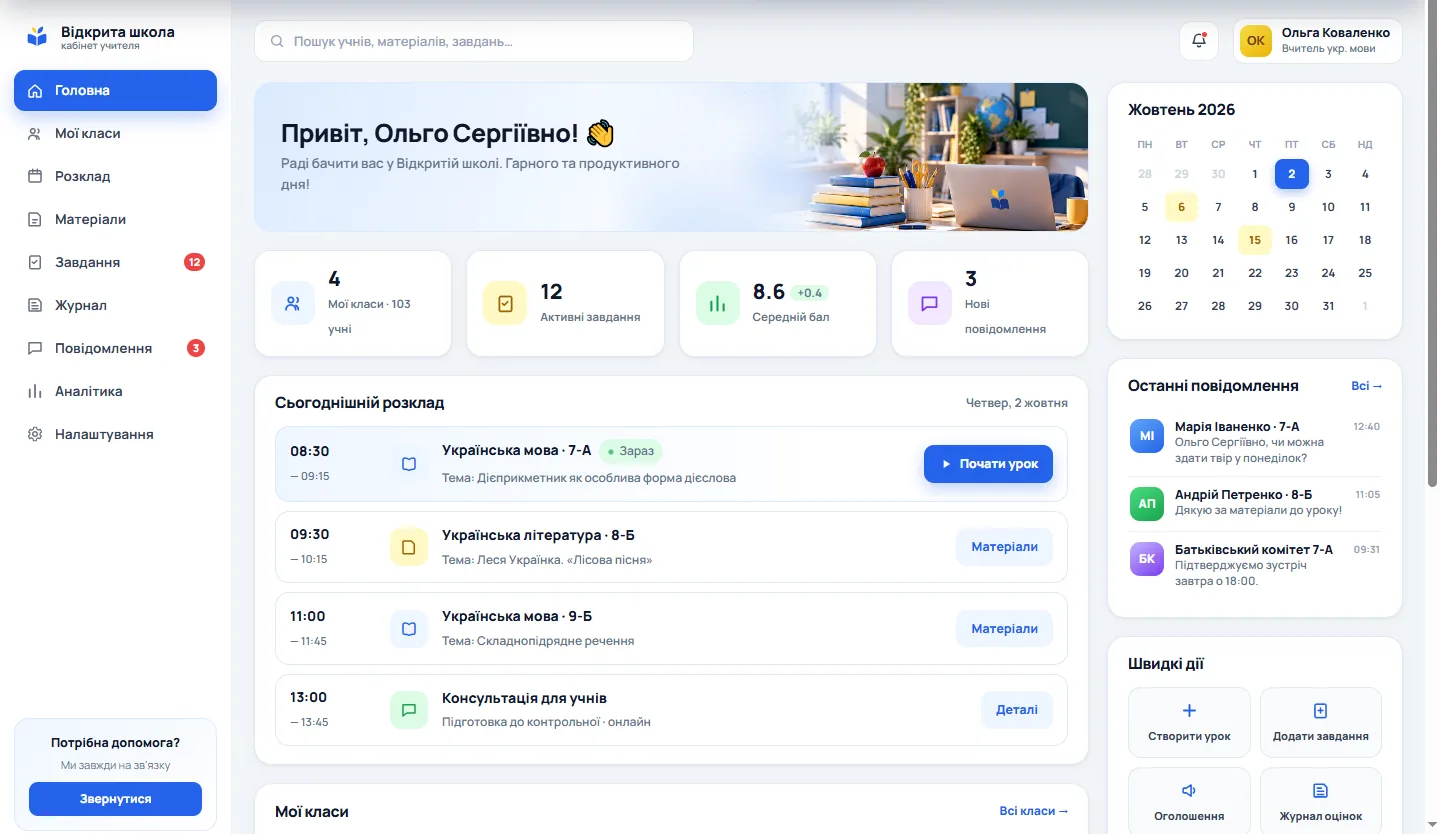Viewport: 1440px width, 834px height.
Task: Click the Створити урок quick action
Action: (x=1189, y=722)
